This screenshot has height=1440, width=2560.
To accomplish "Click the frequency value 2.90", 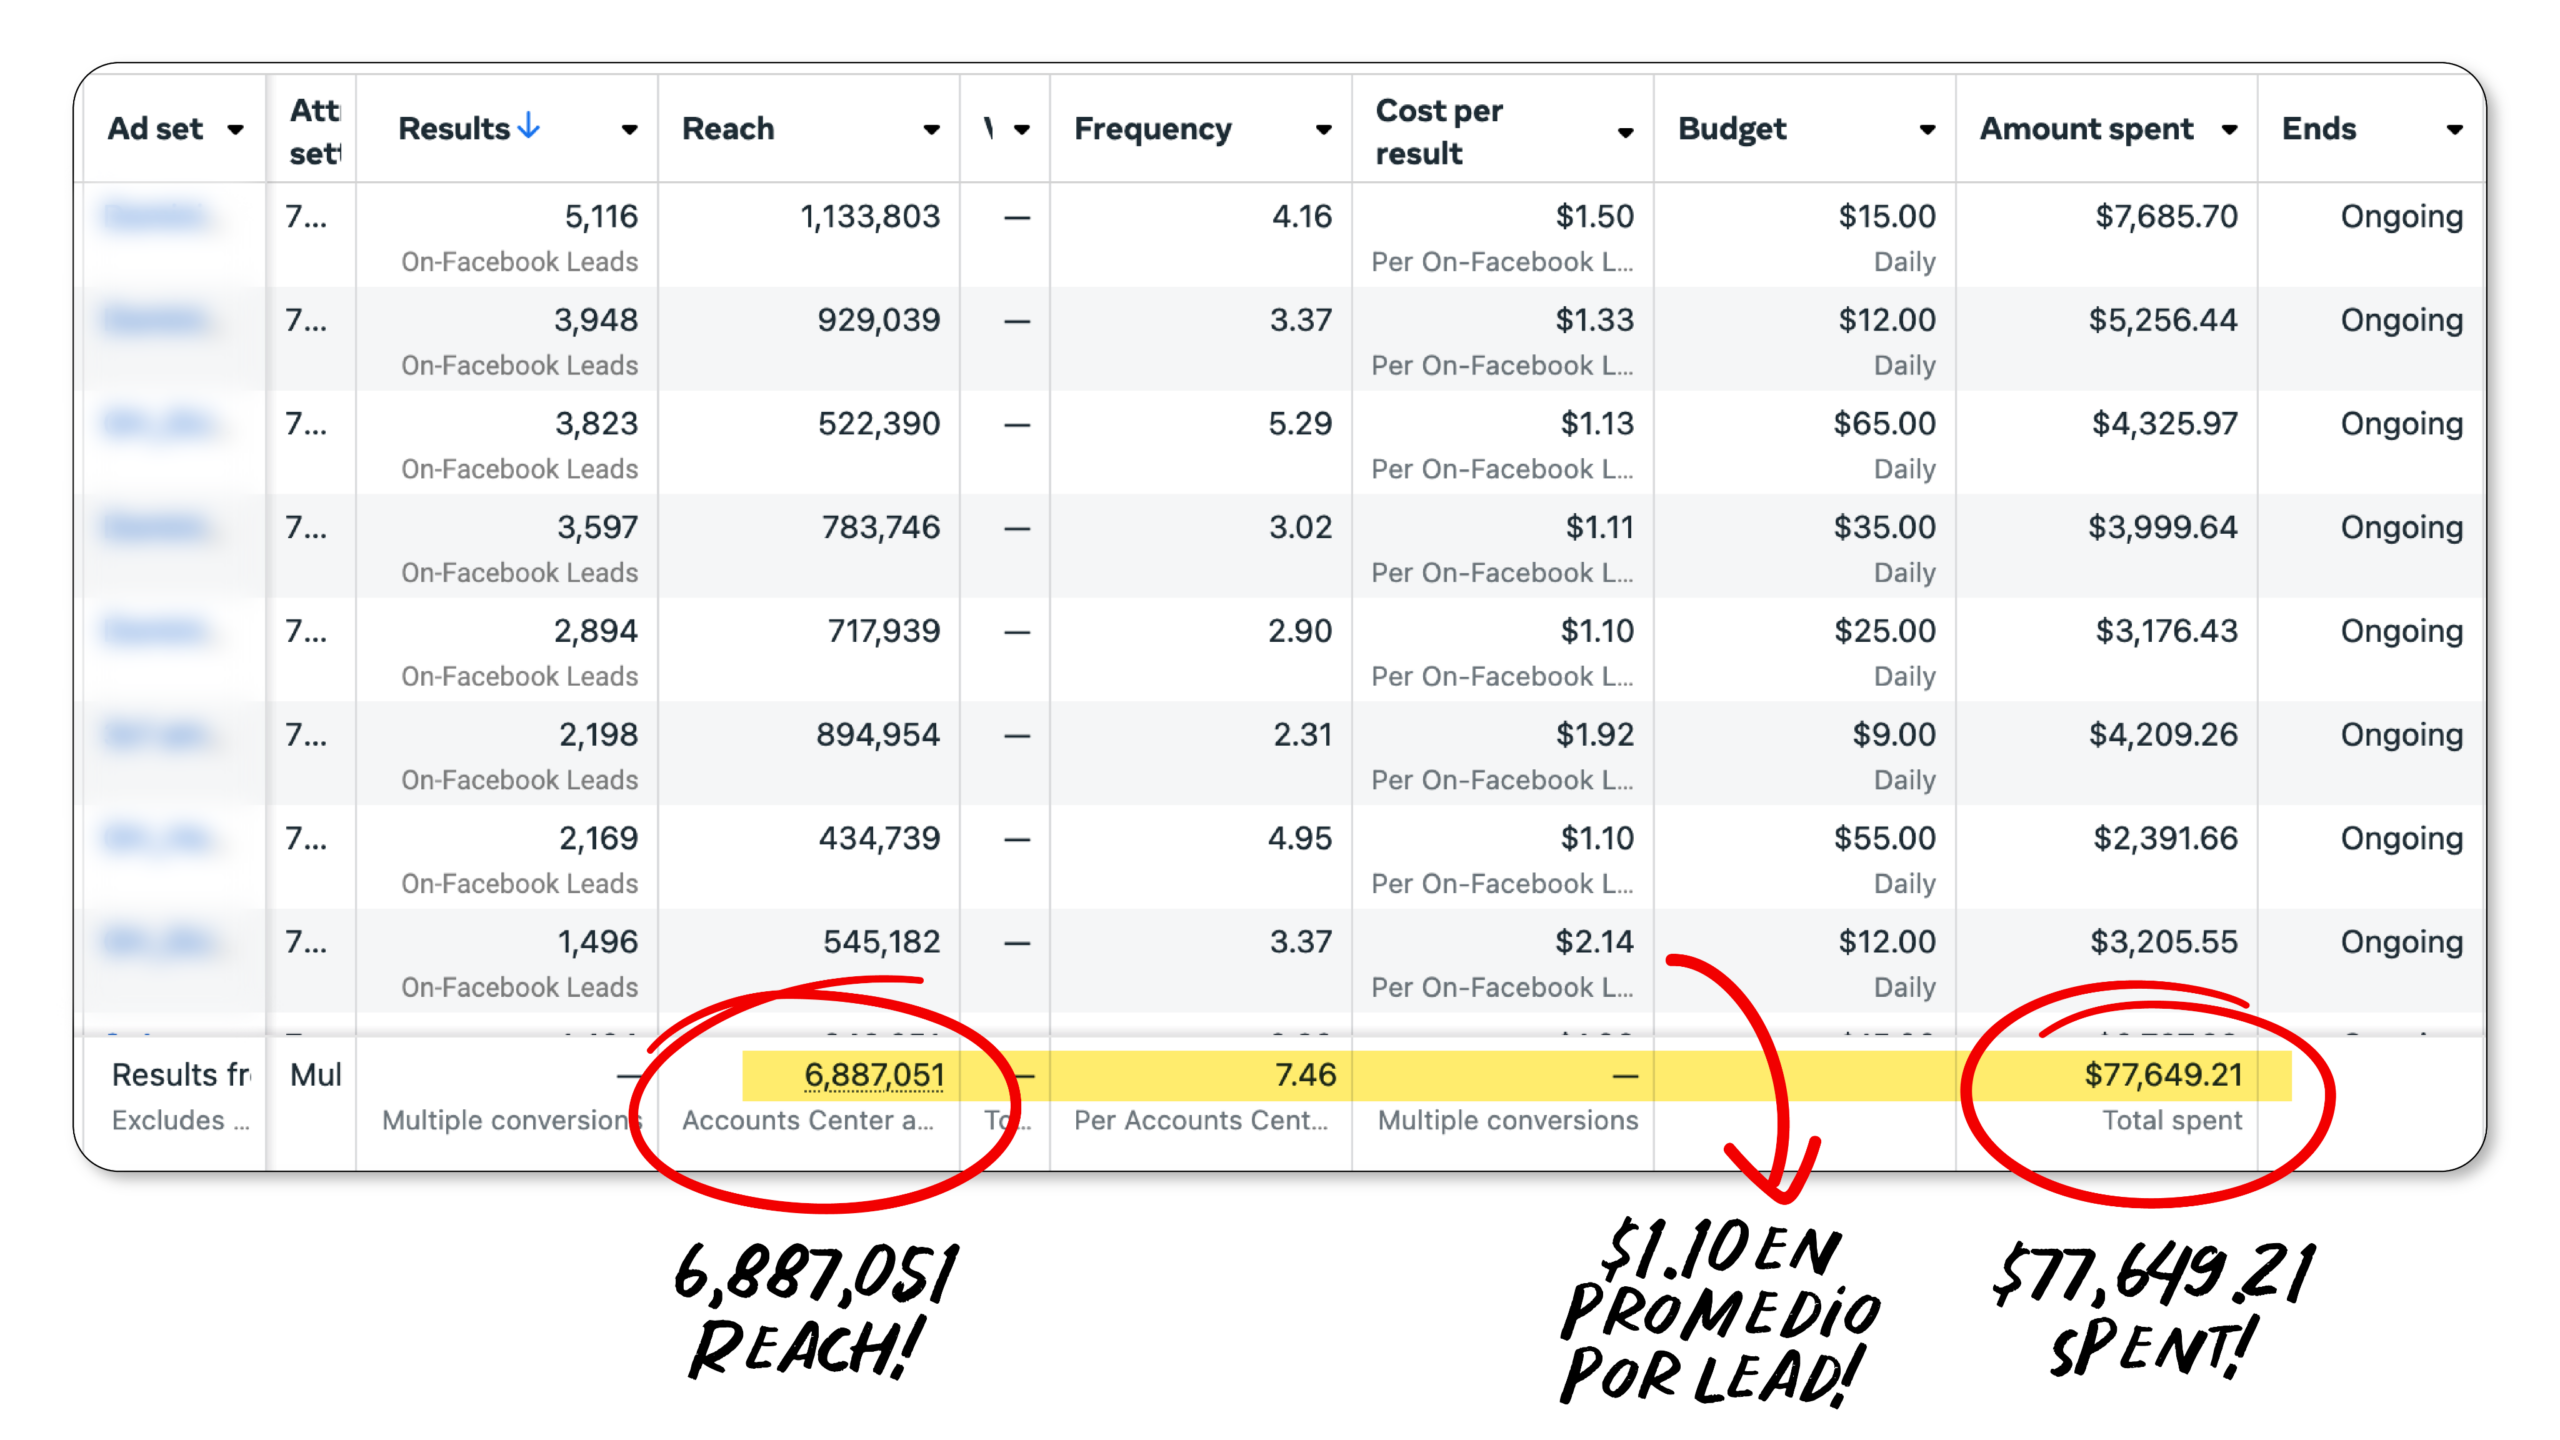I will [x=1300, y=631].
